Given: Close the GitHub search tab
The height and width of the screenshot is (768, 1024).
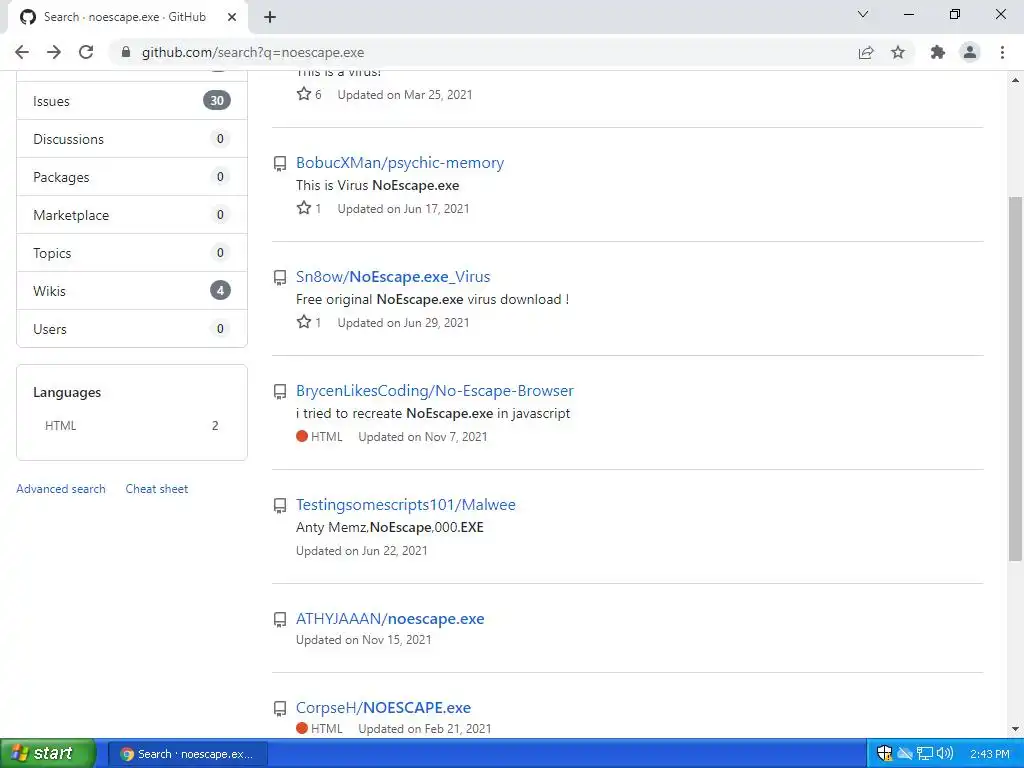Looking at the screenshot, I should [232, 17].
